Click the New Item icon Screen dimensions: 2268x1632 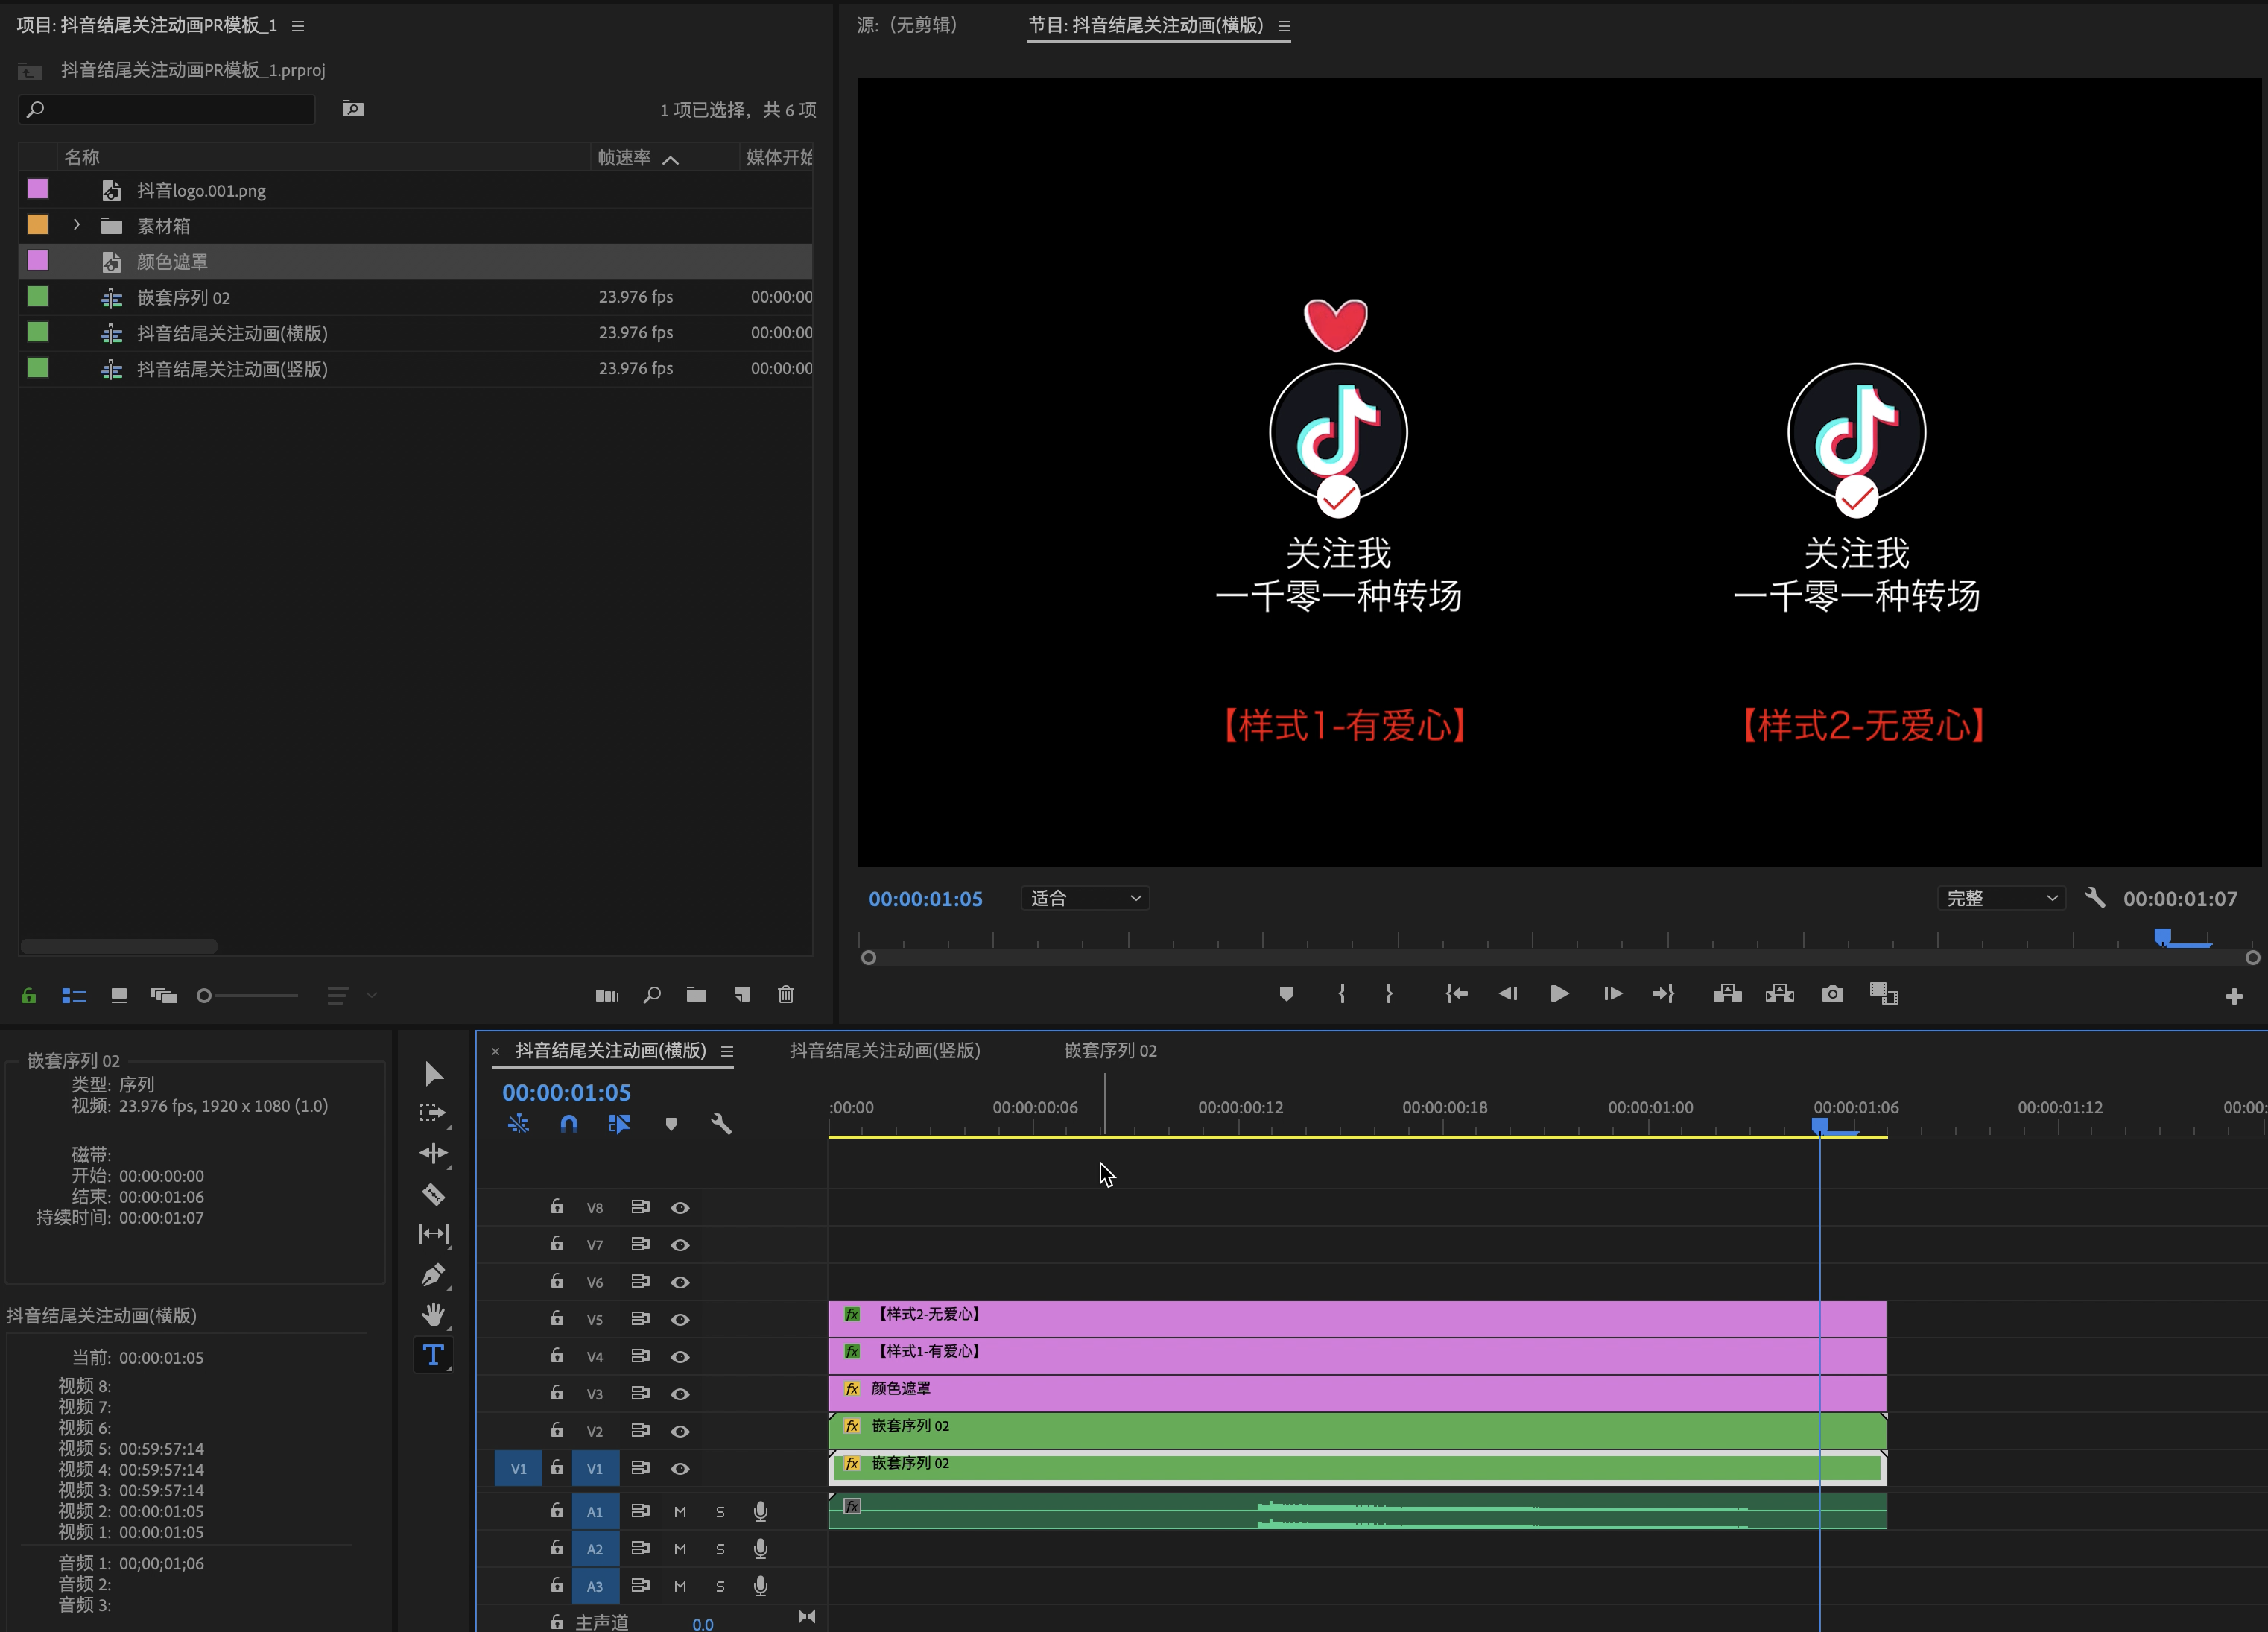741,994
